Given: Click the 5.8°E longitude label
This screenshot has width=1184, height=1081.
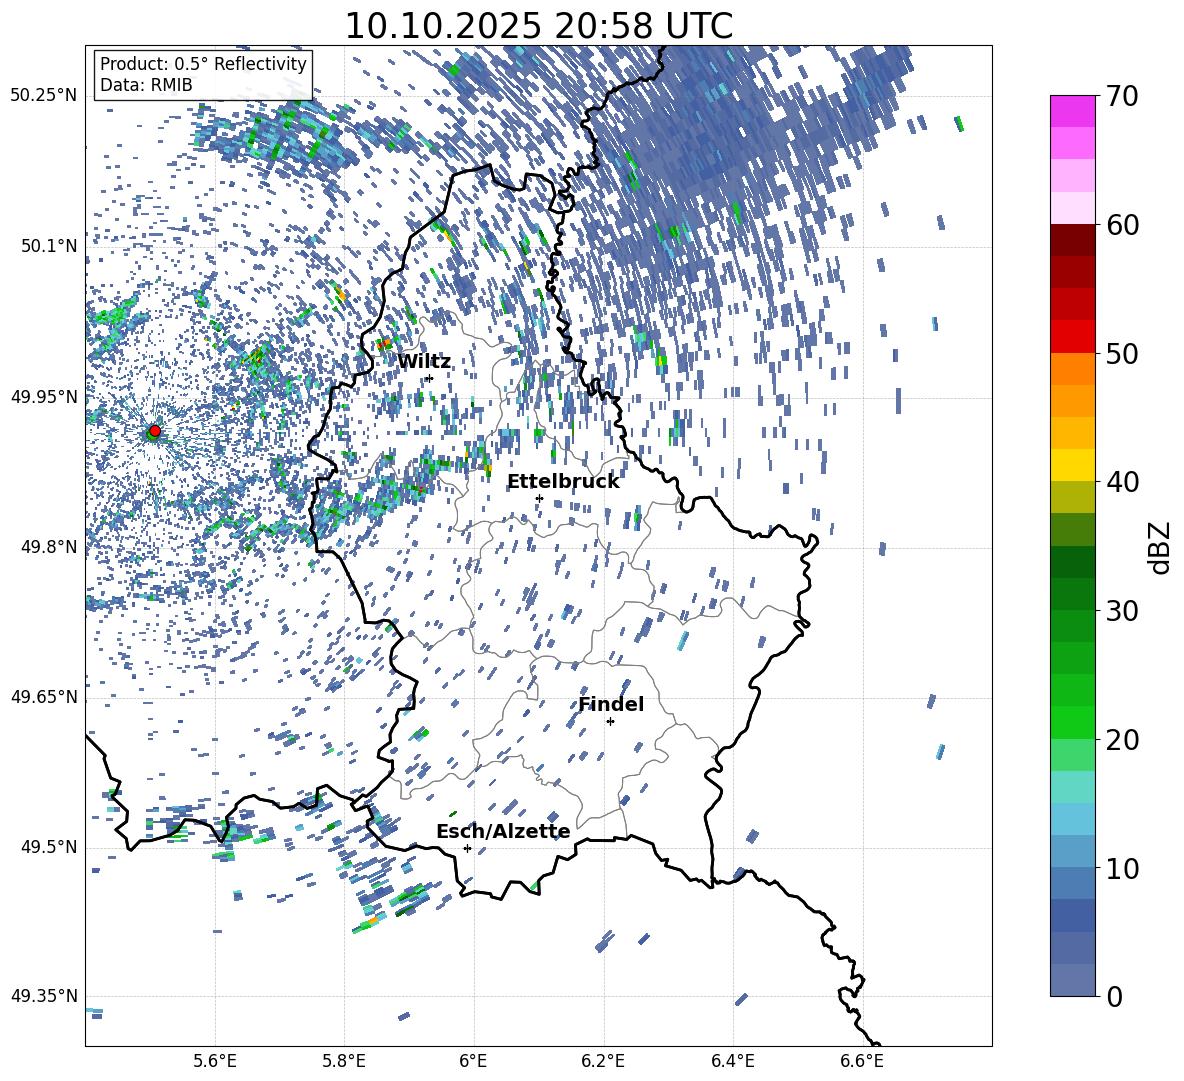Looking at the screenshot, I should pos(344,1061).
